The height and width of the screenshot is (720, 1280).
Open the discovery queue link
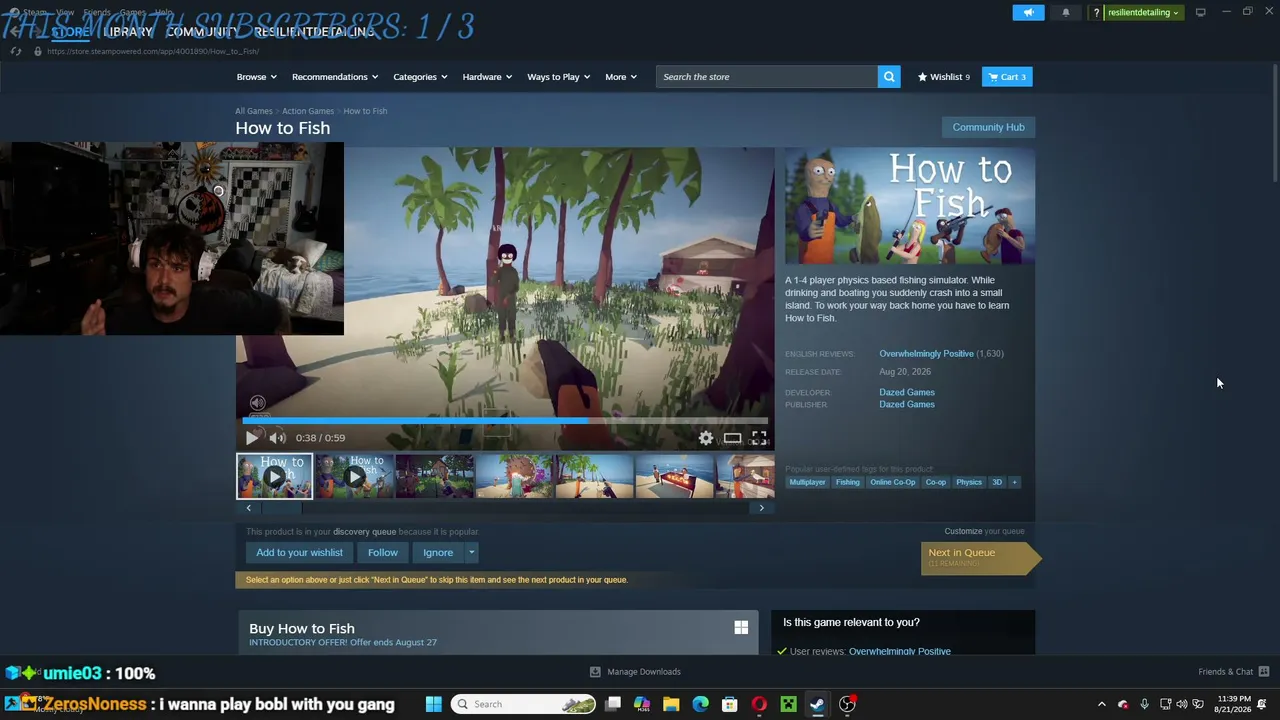[x=364, y=532]
